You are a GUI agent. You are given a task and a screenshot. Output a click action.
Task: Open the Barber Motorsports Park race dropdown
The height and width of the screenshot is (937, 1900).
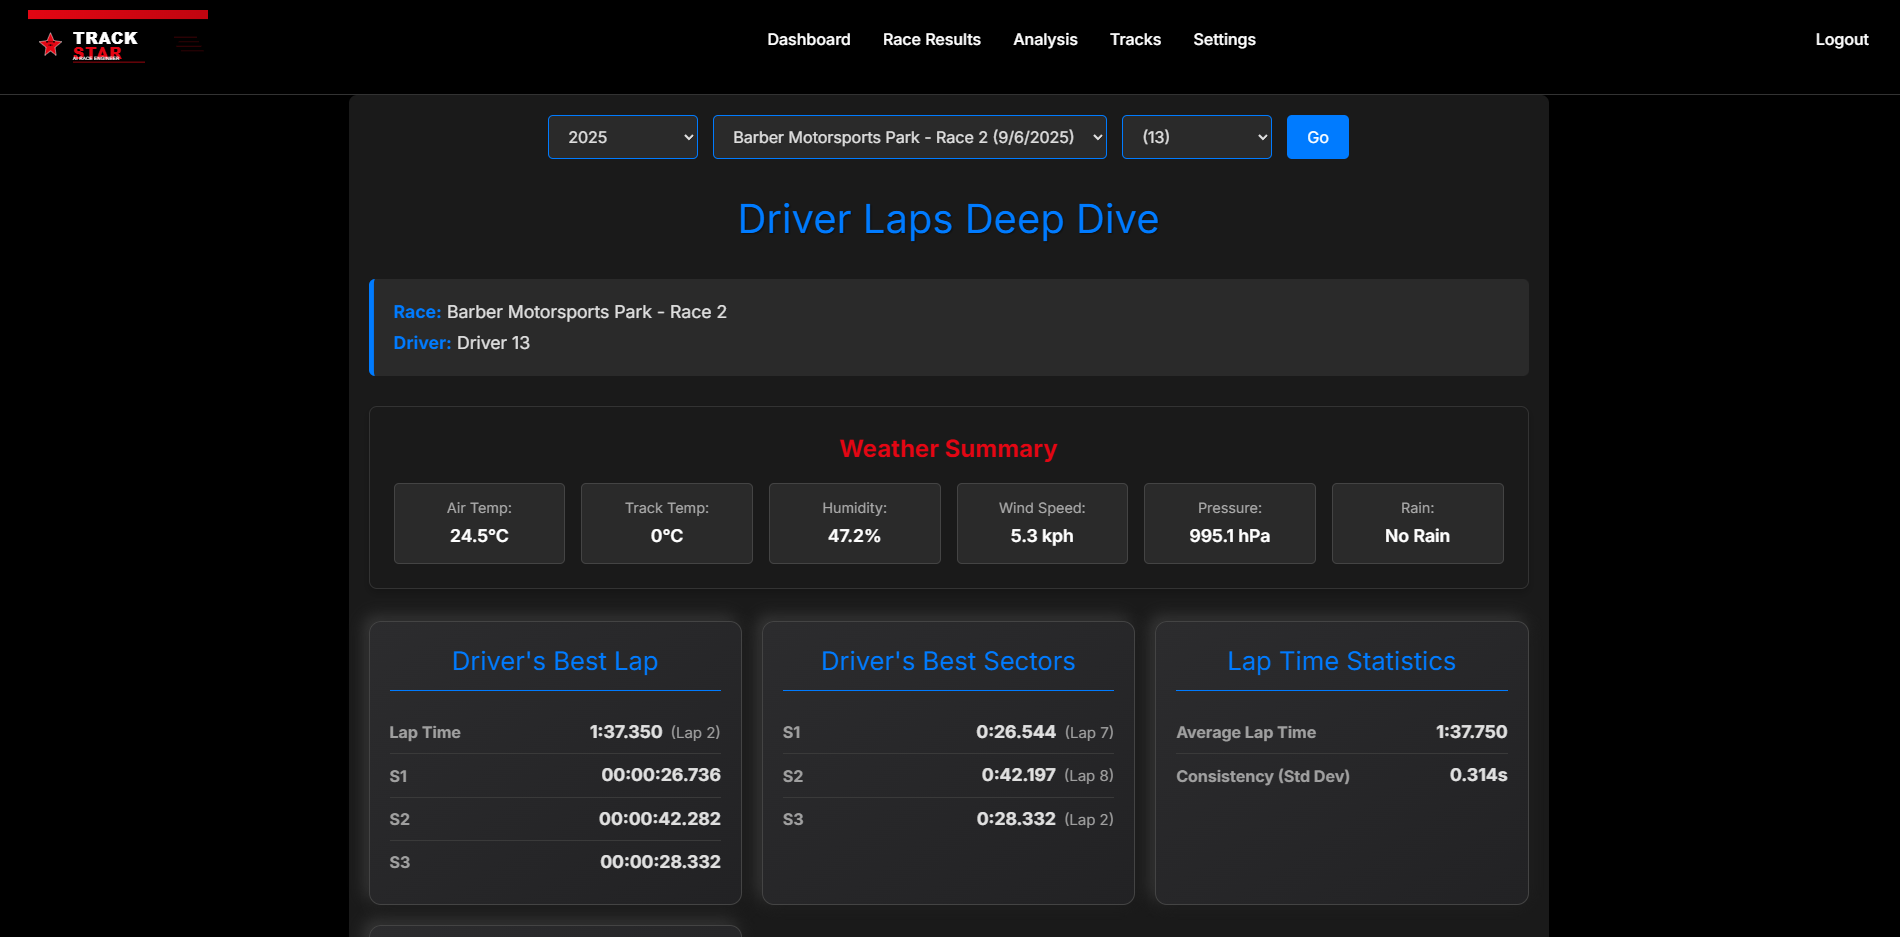click(909, 137)
